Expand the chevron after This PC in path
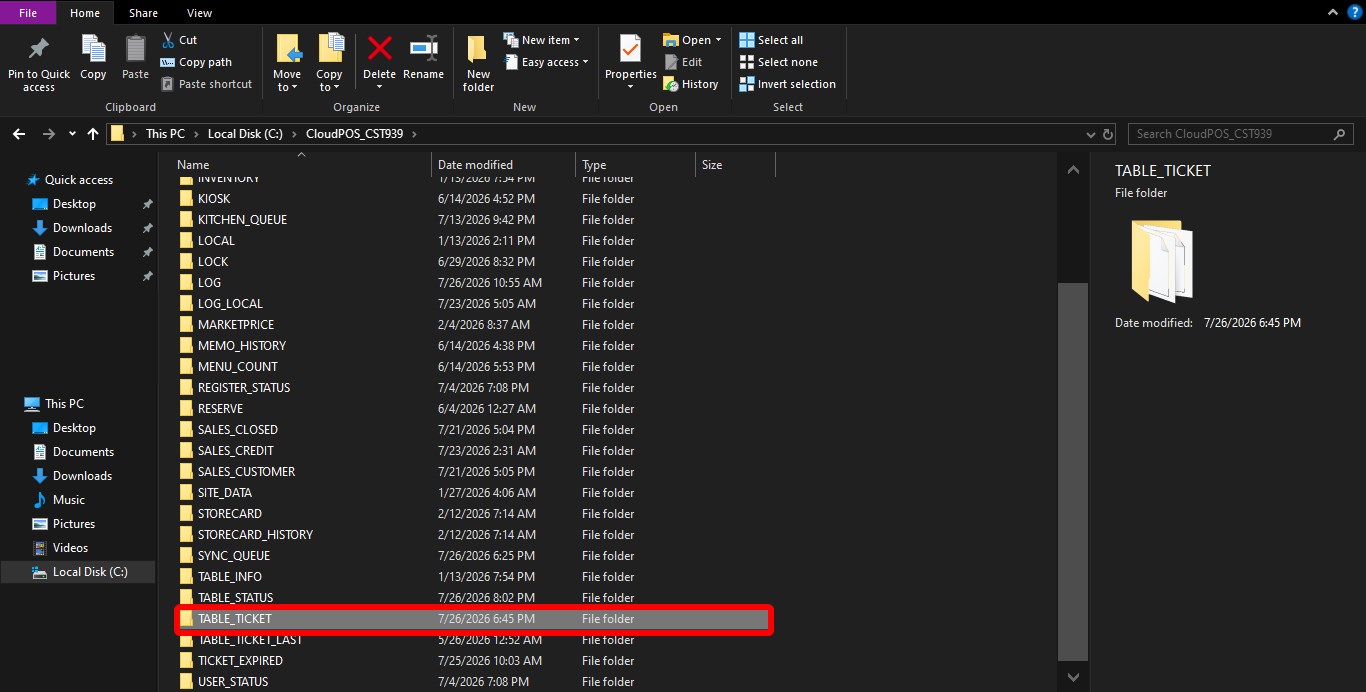 tap(198, 133)
